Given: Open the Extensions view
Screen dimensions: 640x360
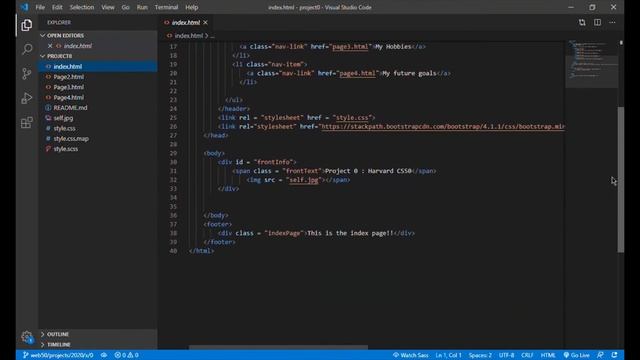Looking at the screenshot, I should (27, 122).
